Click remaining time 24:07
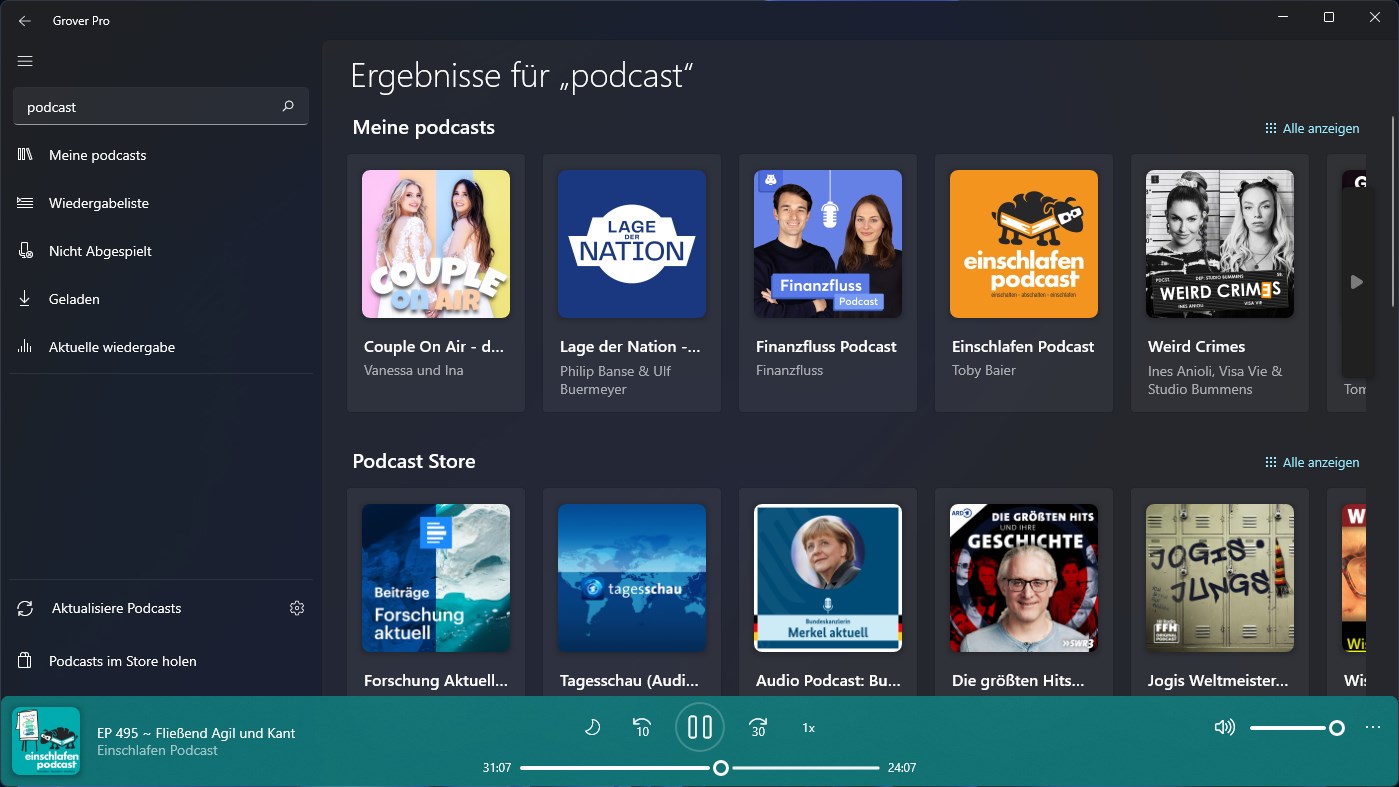The width and height of the screenshot is (1399, 787). (x=902, y=768)
